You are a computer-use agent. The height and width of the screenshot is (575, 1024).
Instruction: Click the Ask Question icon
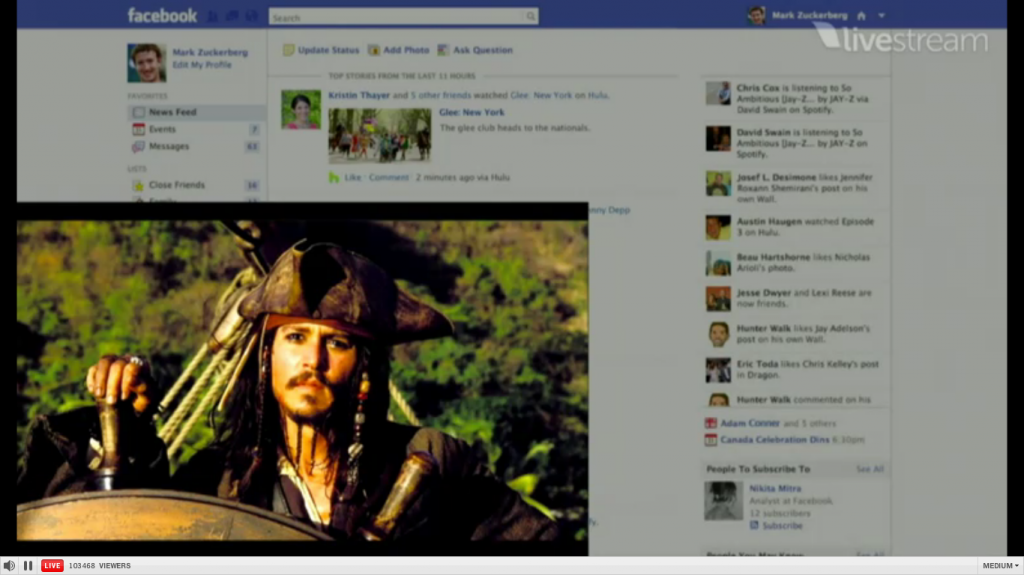pyautogui.click(x=443, y=50)
